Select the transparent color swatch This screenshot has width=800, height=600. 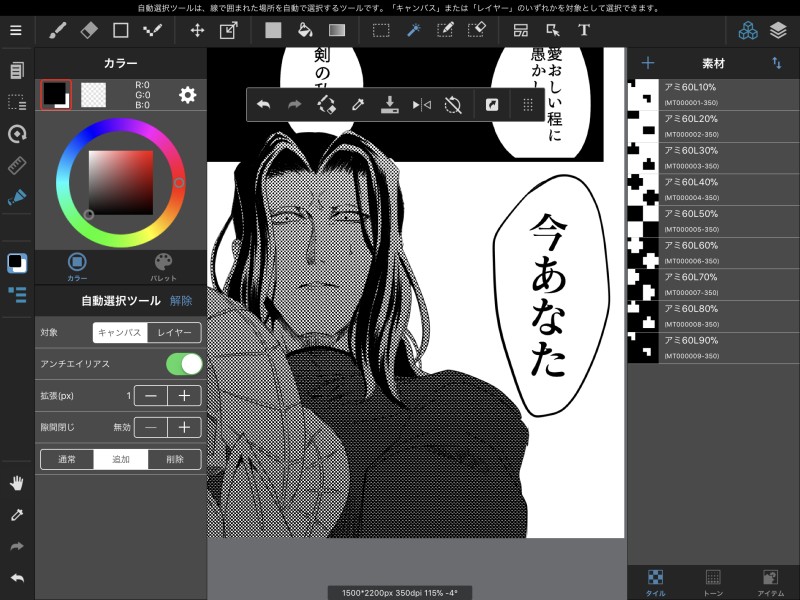(x=94, y=95)
